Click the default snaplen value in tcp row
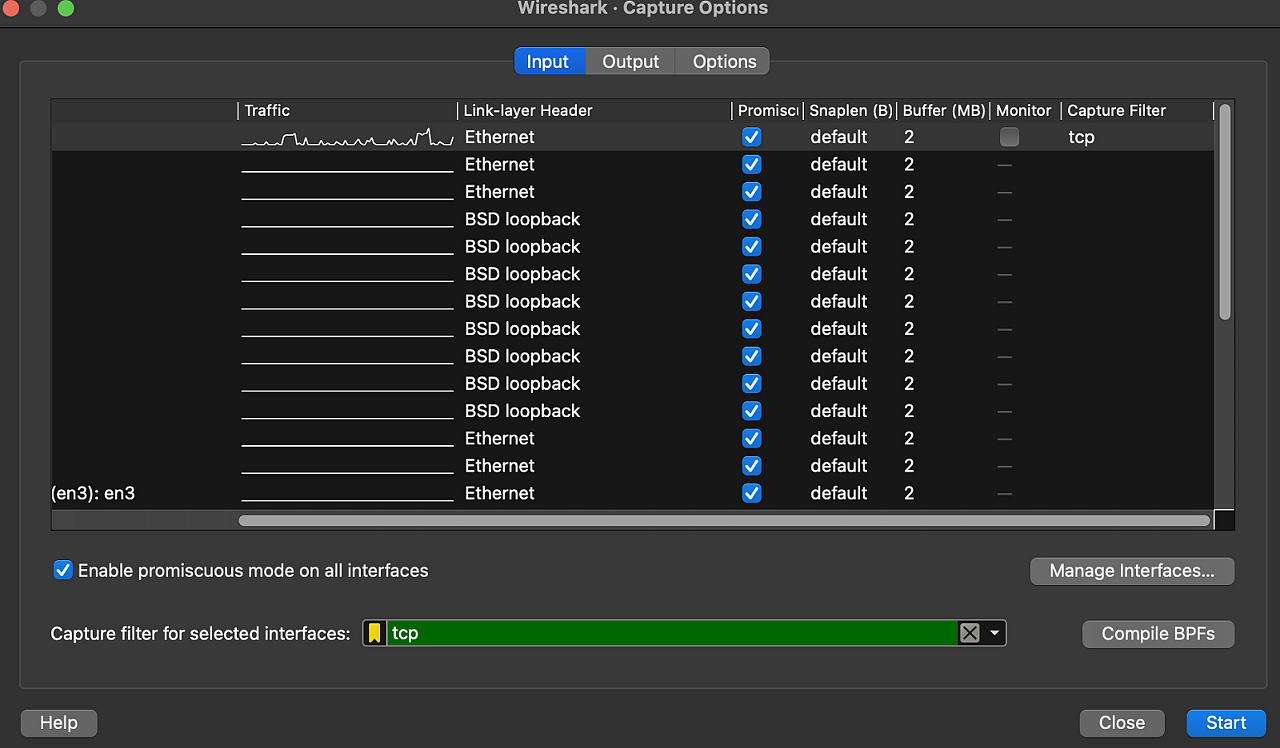This screenshot has height=748, width=1280. pyautogui.click(x=839, y=137)
